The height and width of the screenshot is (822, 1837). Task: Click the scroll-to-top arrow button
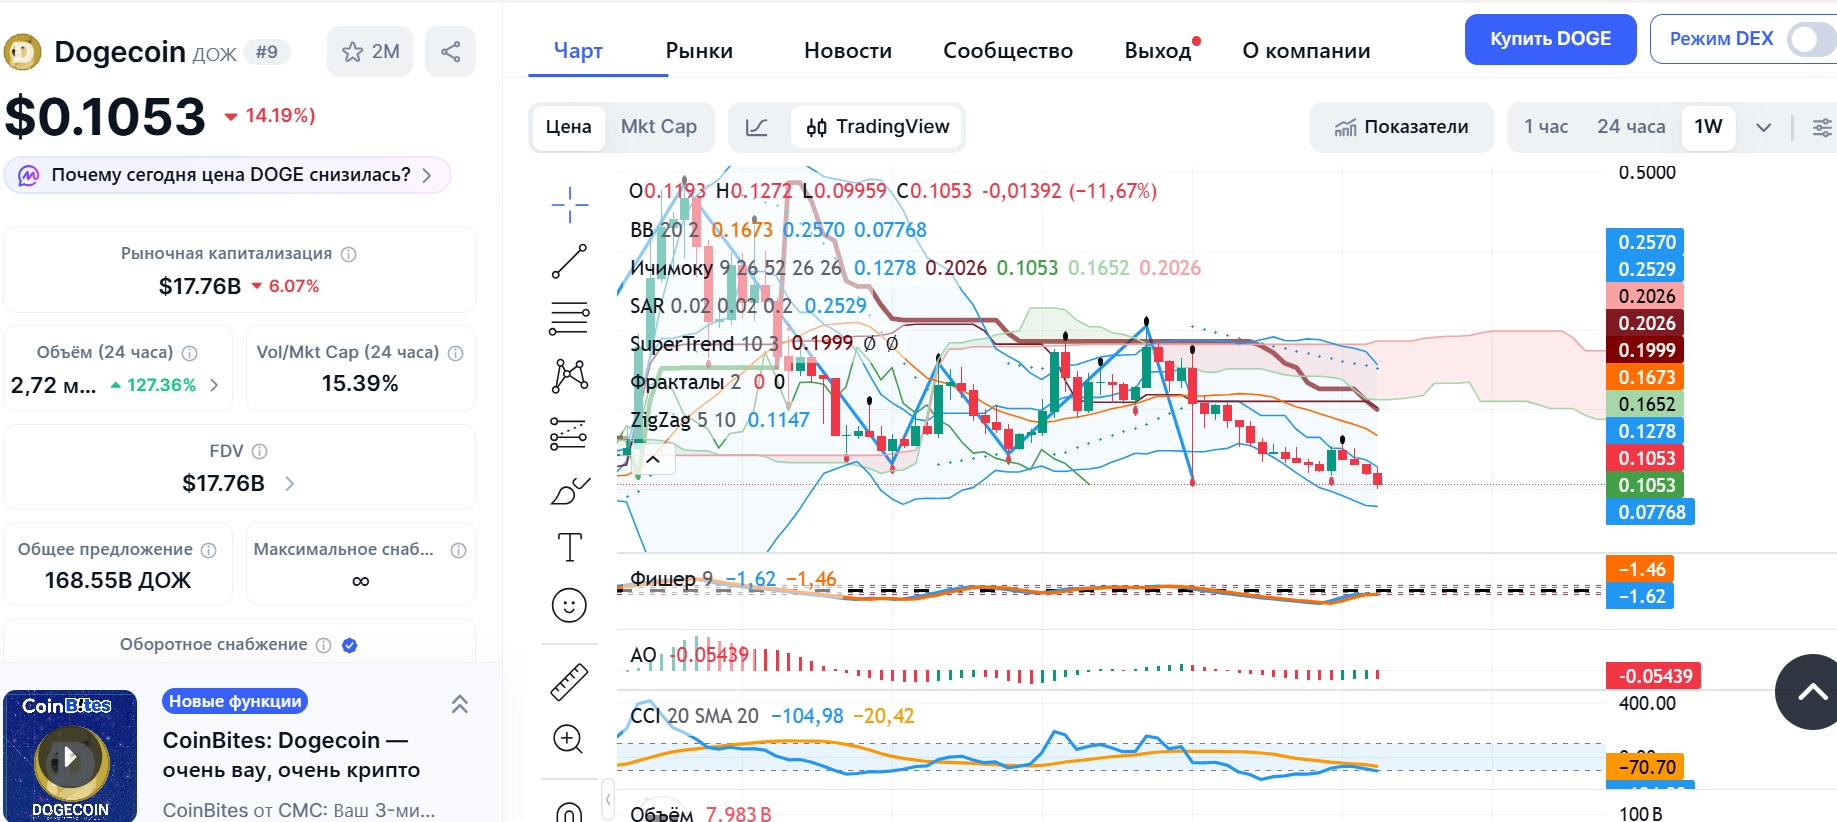click(x=1809, y=692)
